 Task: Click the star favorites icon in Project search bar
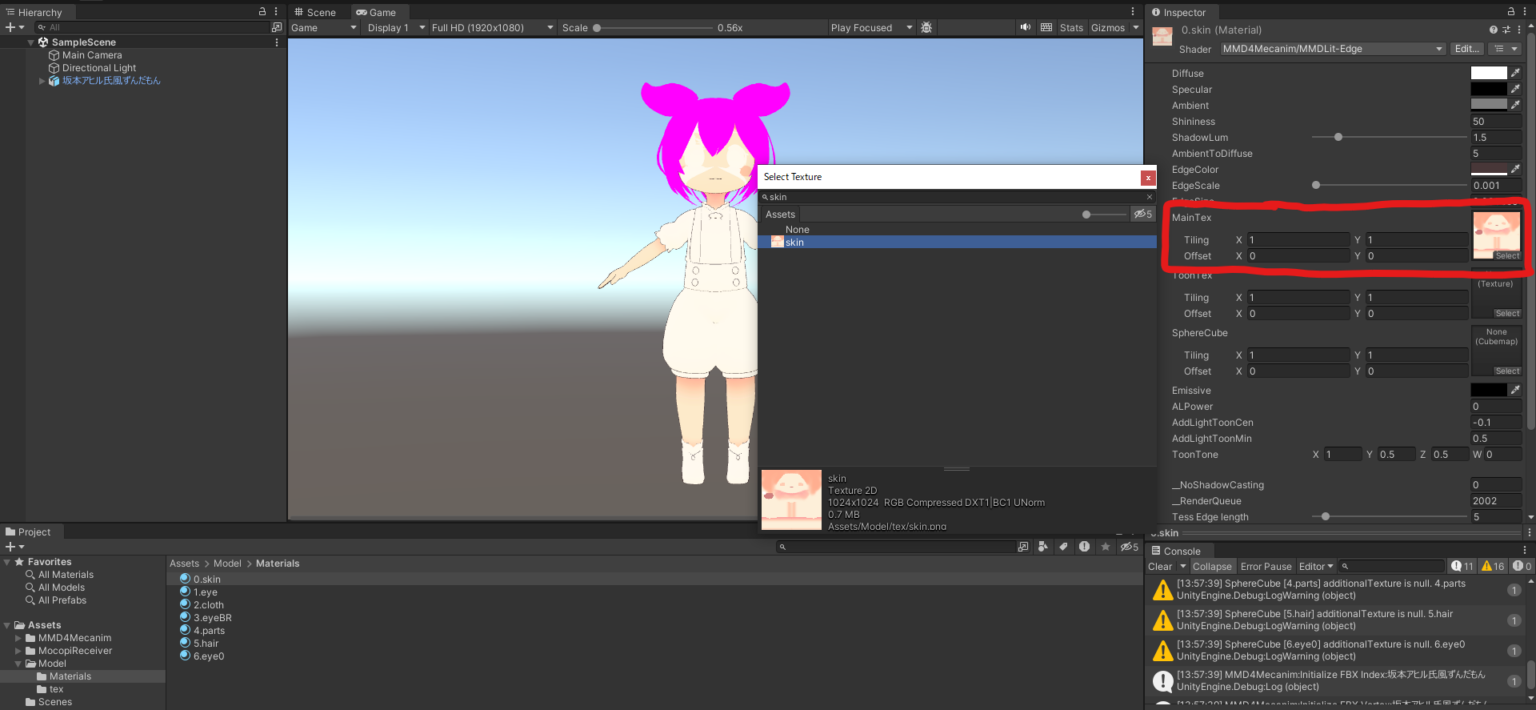(x=1106, y=546)
